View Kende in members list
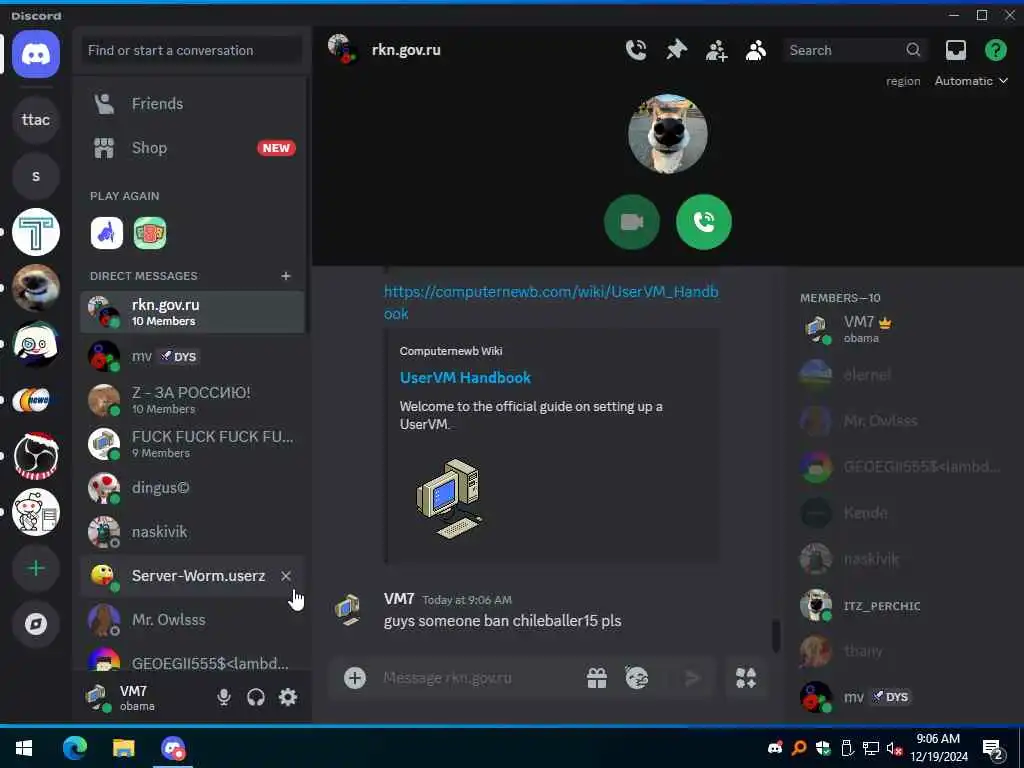This screenshot has height=768, width=1024. click(x=901, y=513)
